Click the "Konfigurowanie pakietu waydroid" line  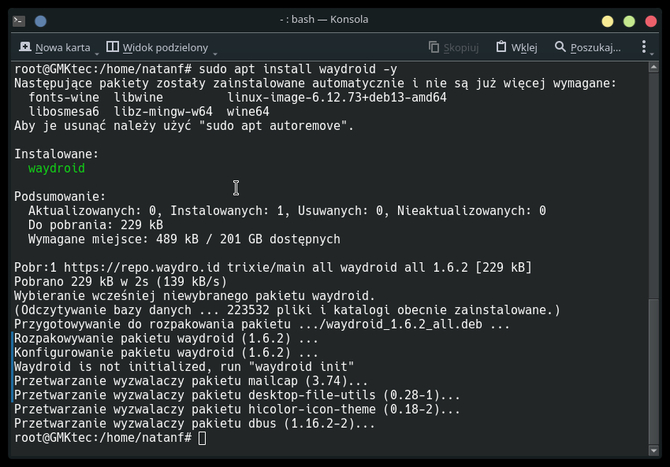(x=166, y=352)
